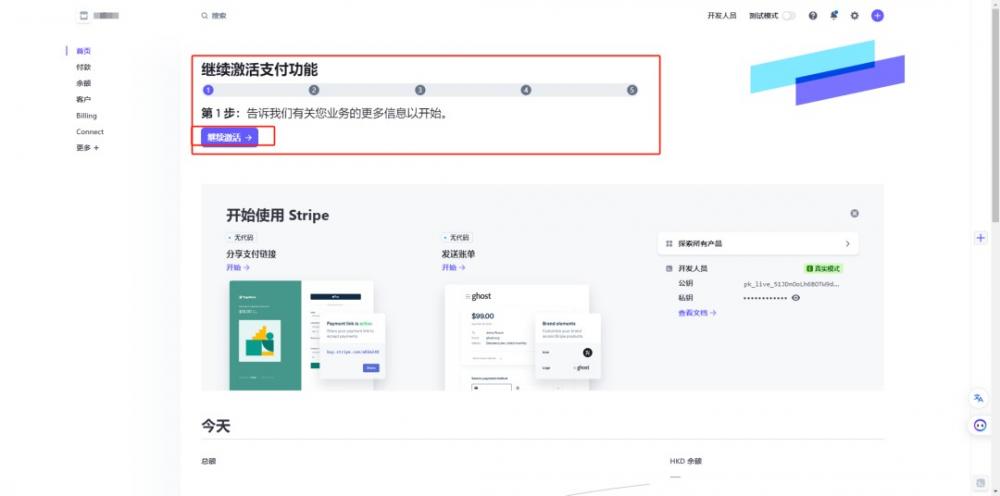Click the masked secret key dots
The height and width of the screenshot is (496, 1000).
(x=765, y=298)
